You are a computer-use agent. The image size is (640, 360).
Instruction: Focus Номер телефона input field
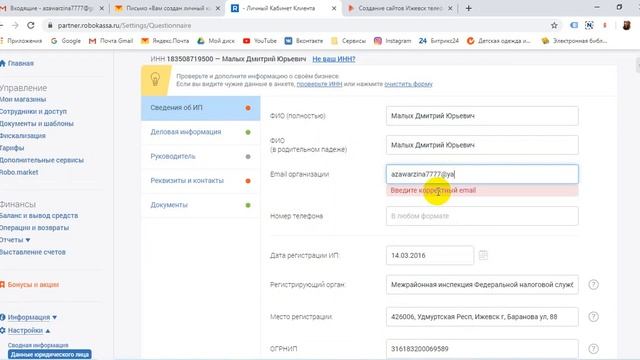482,216
